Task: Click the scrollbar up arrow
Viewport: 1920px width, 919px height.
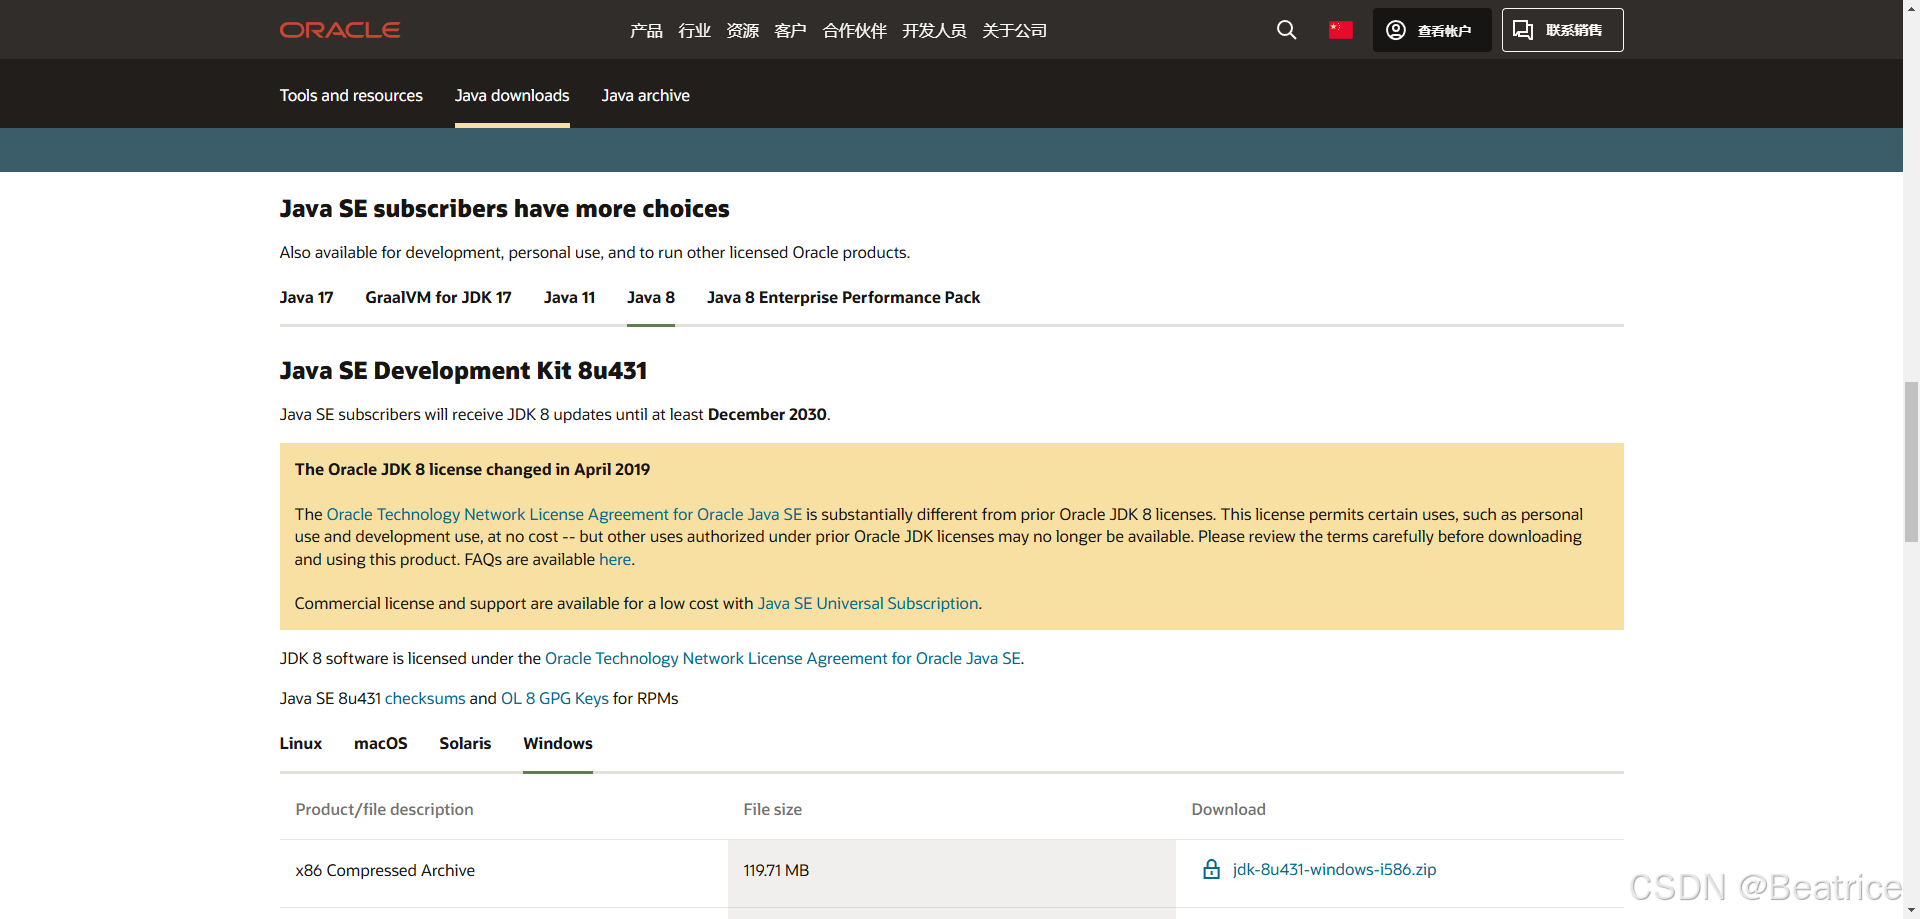Action: (1911, 8)
